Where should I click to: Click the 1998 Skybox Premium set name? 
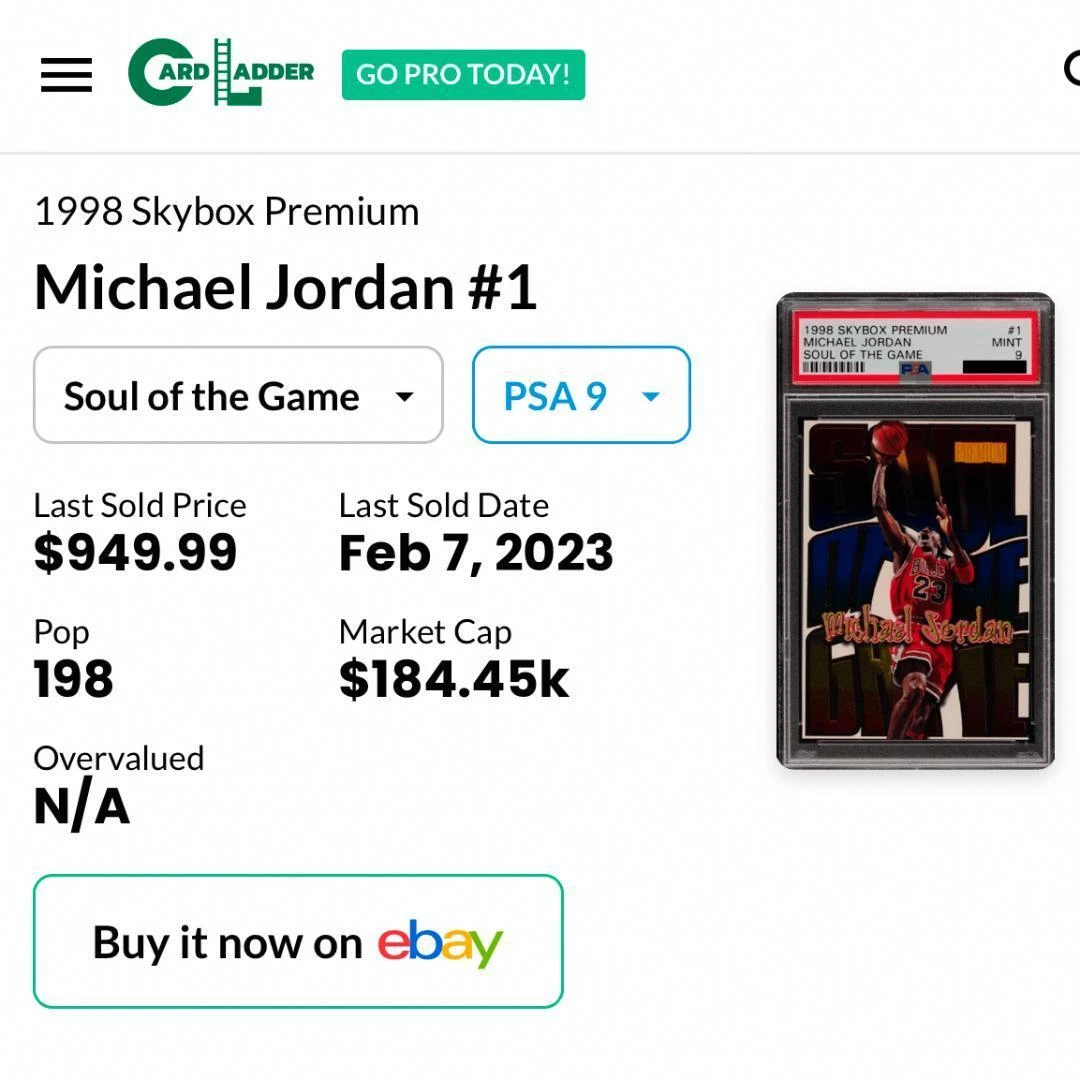pos(227,212)
